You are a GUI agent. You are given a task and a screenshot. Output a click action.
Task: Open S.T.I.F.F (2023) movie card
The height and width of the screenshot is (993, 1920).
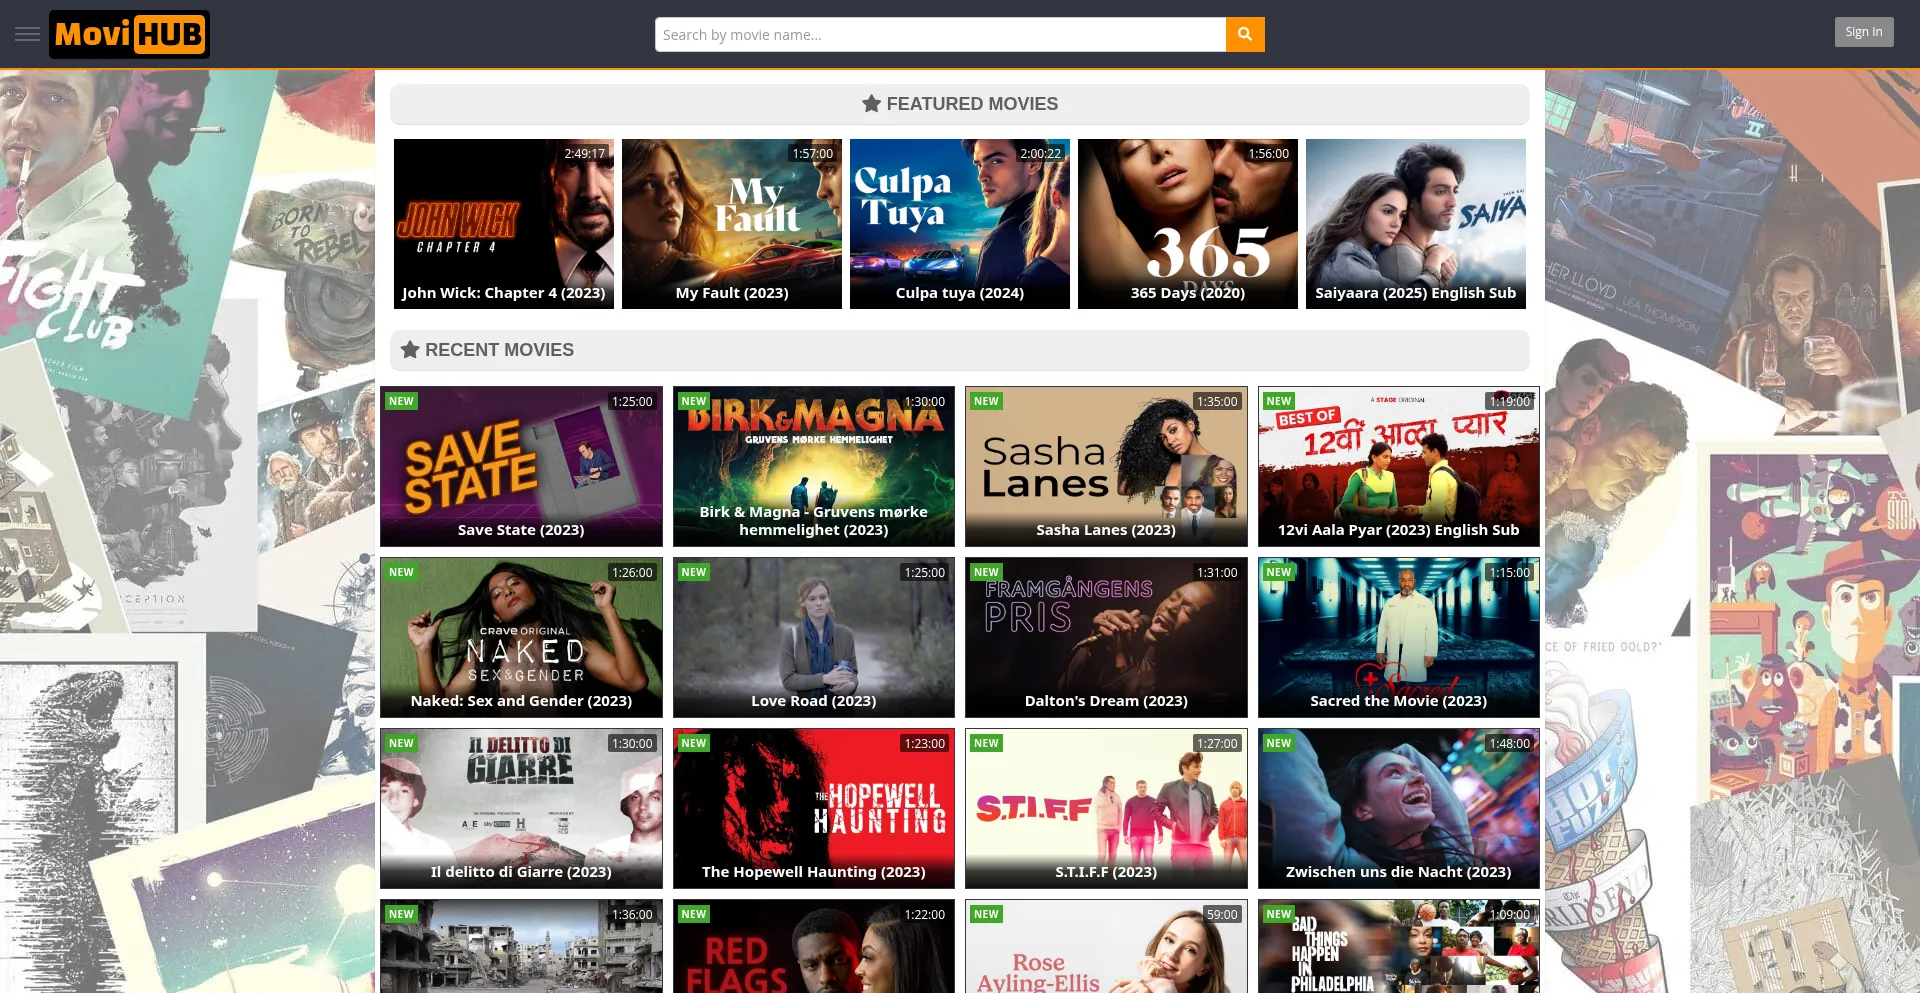pos(1106,808)
